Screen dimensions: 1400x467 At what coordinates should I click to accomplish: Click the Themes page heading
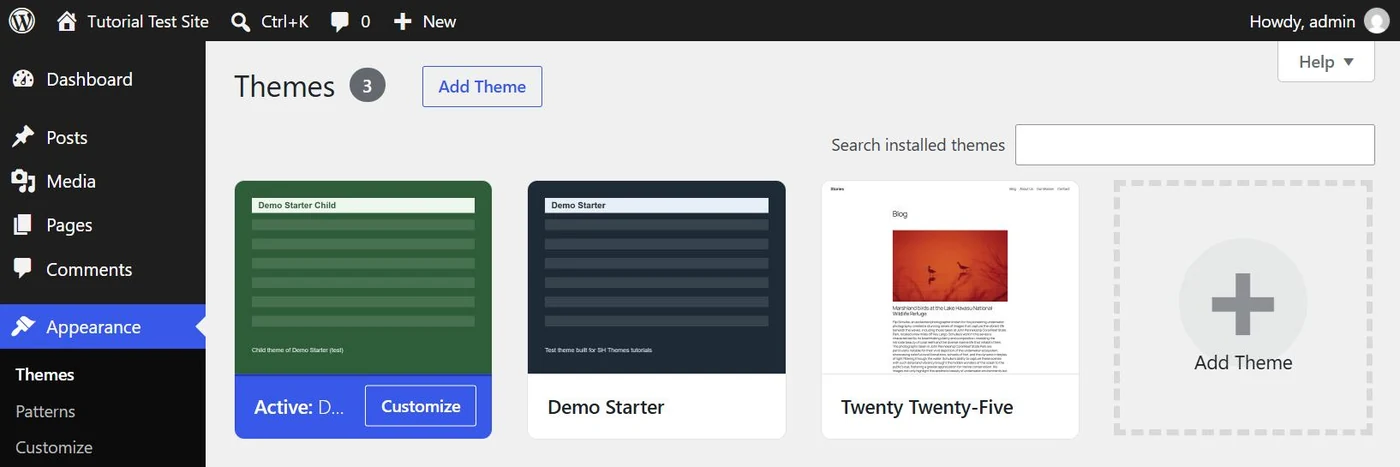(x=284, y=87)
